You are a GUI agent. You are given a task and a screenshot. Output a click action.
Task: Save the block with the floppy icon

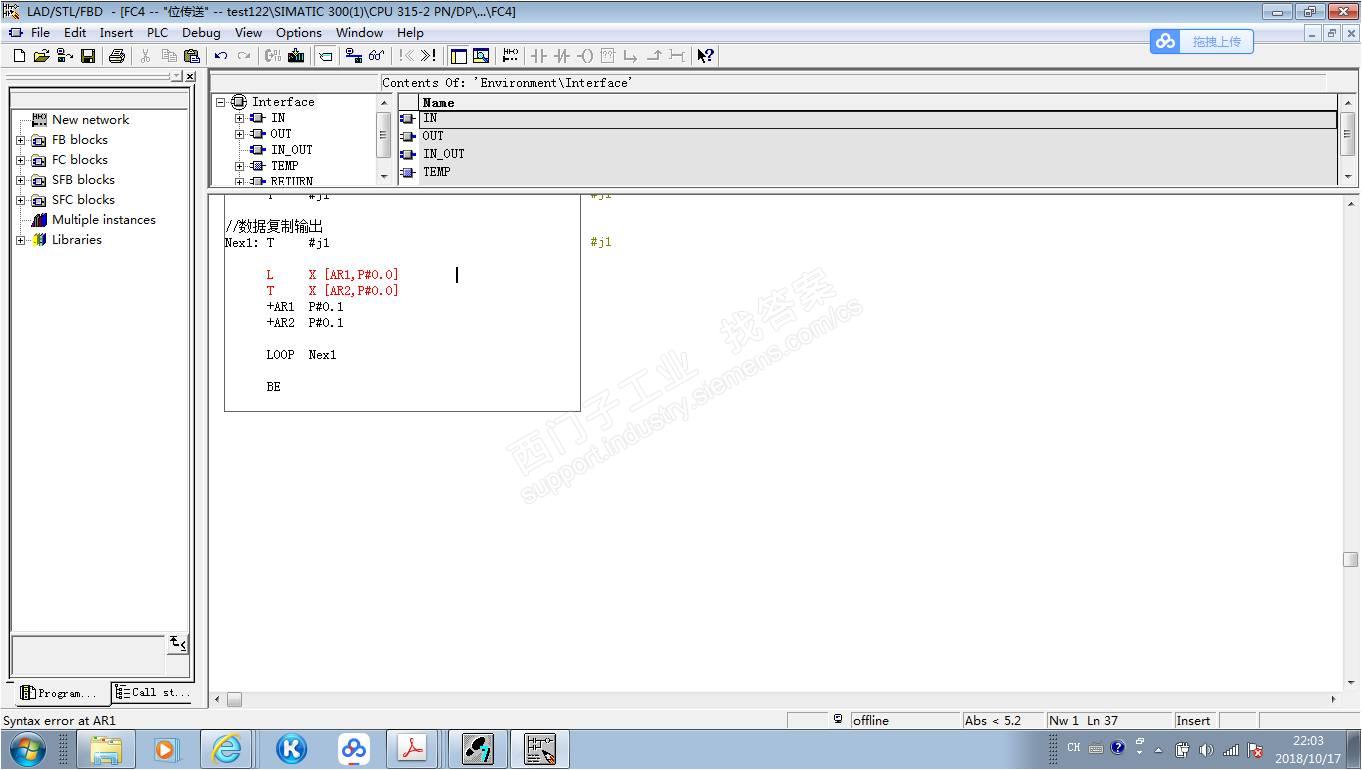point(88,56)
